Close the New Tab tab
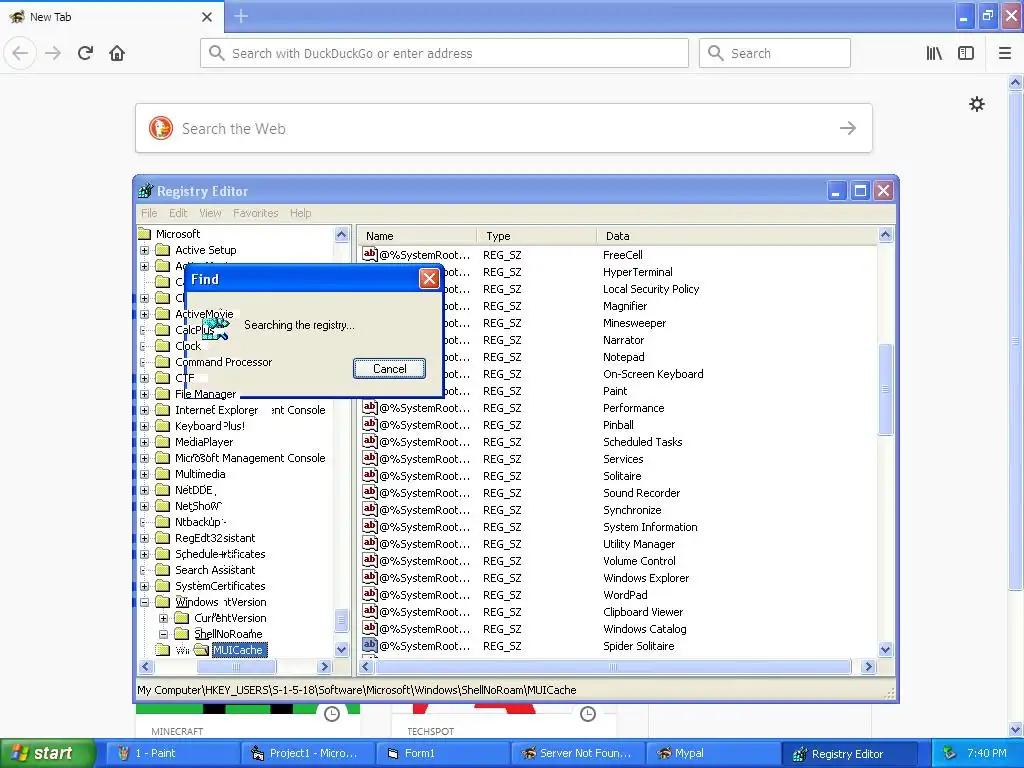Viewport: 1024px width, 768px height. click(x=207, y=17)
